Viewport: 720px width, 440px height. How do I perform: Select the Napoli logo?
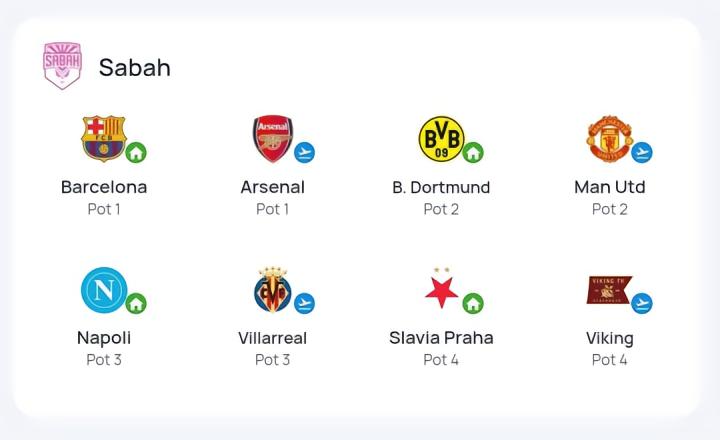(x=104, y=290)
